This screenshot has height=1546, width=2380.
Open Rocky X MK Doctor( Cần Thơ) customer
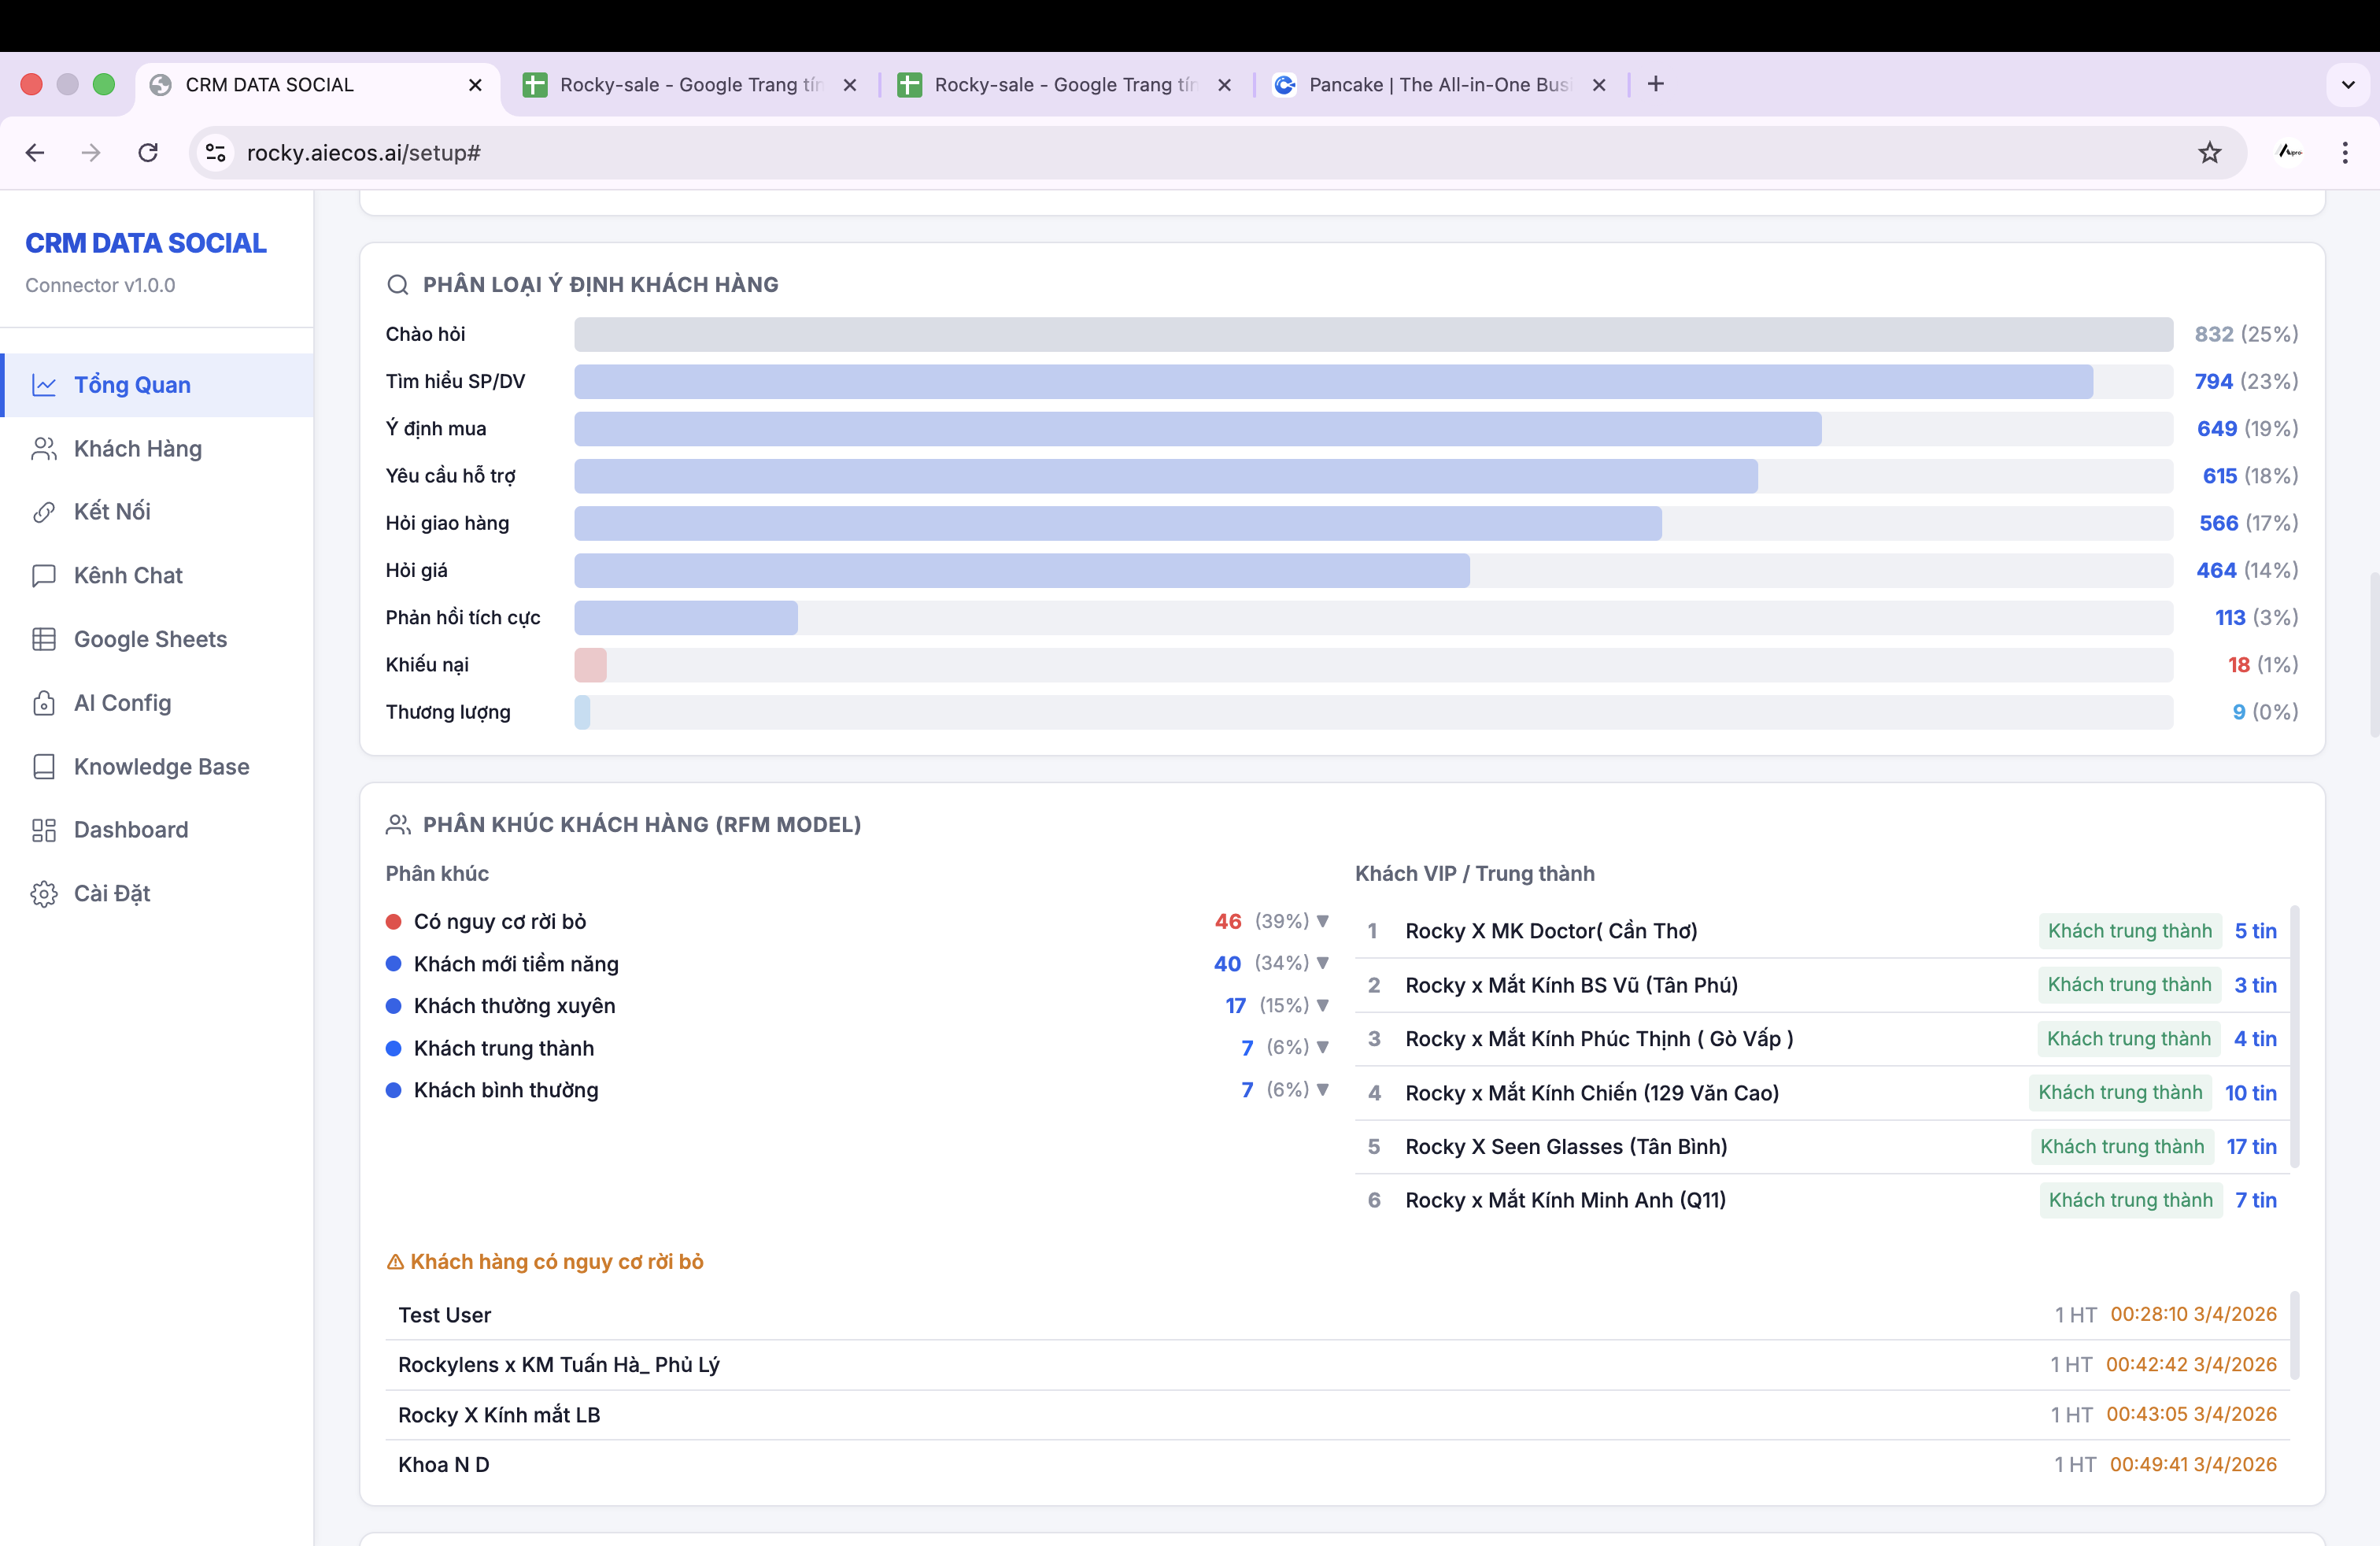[1822, 931]
